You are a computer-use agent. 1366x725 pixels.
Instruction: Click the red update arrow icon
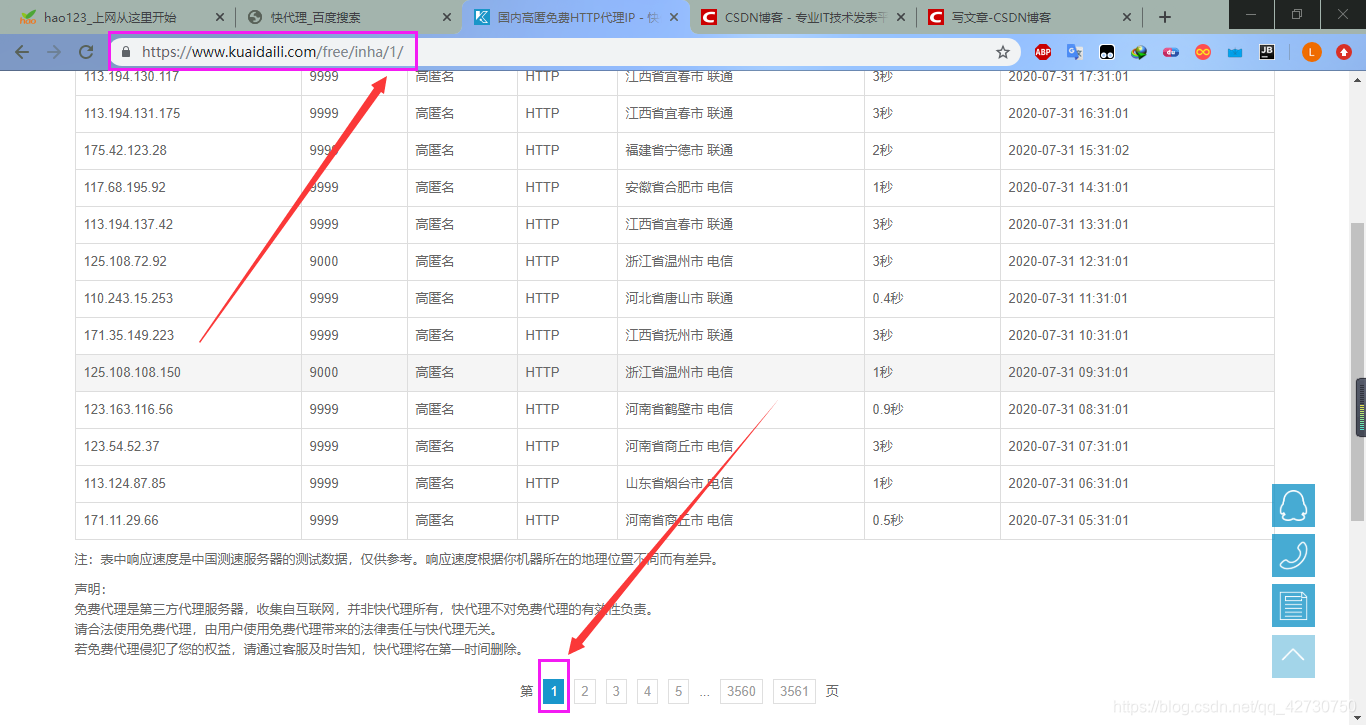click(1344, 52)
